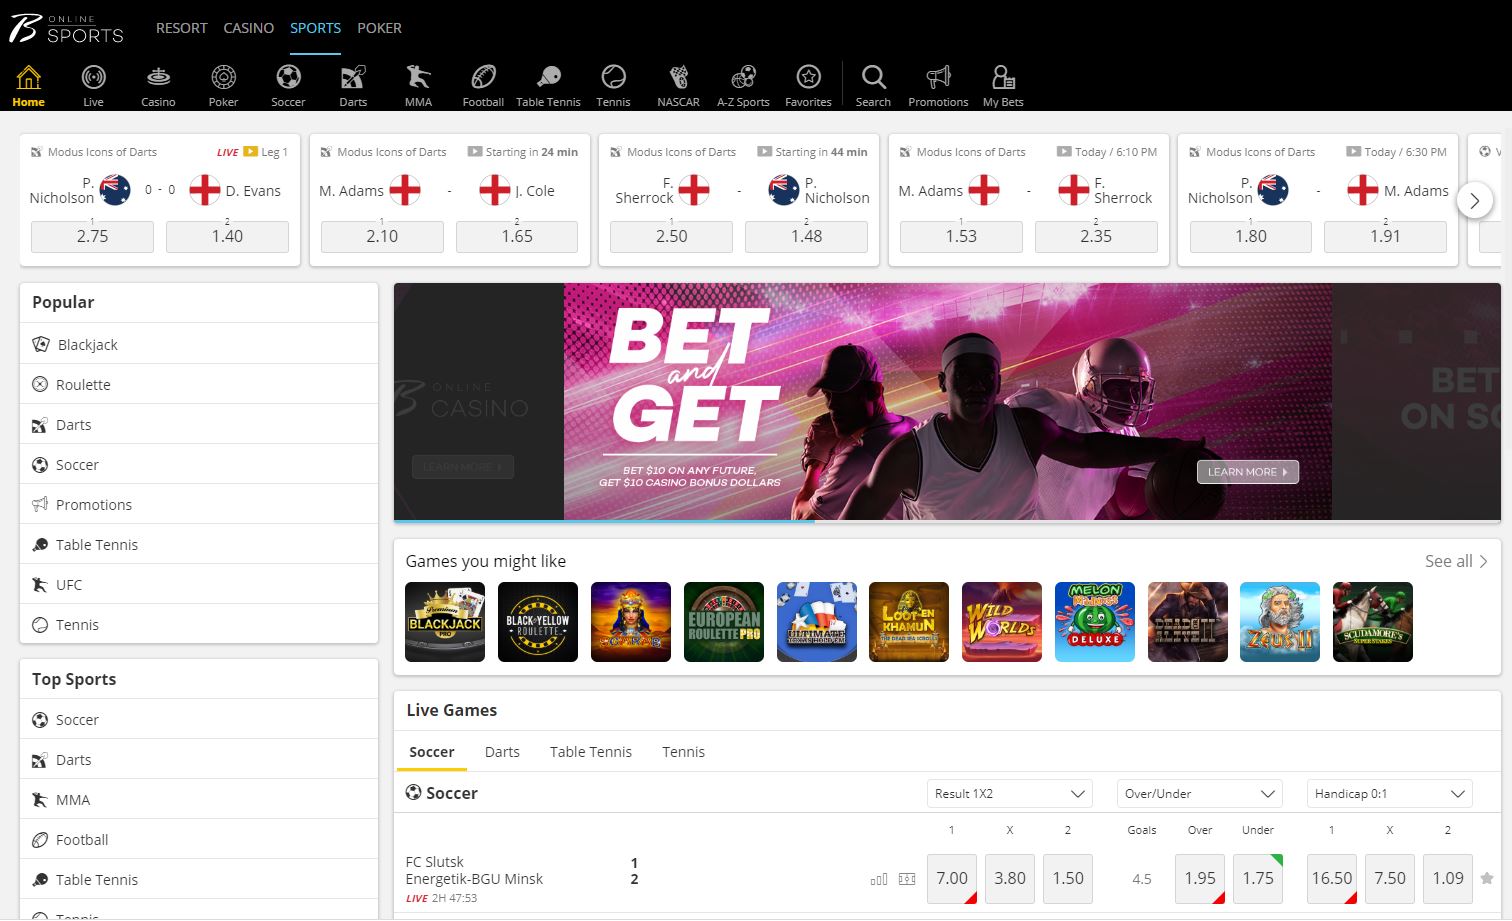Bet on D. Evans at 1.40 odds
Viewport: 1512px width, 921px height.
click(227, 236)
